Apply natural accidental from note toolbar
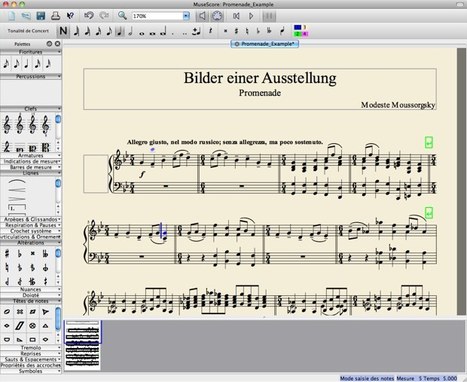This screenshot has height=382, width=467. click(x=247, y=31)
